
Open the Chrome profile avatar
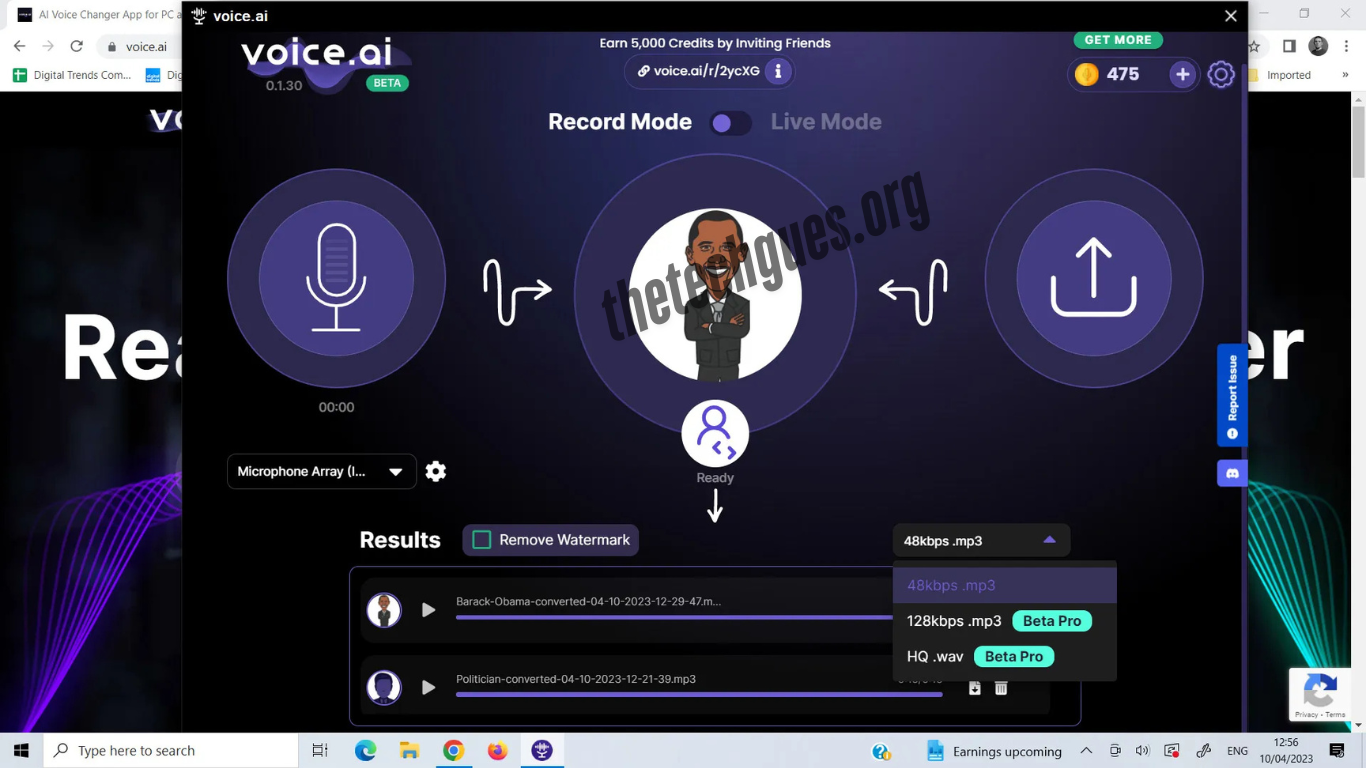[x=1318, y=46]
